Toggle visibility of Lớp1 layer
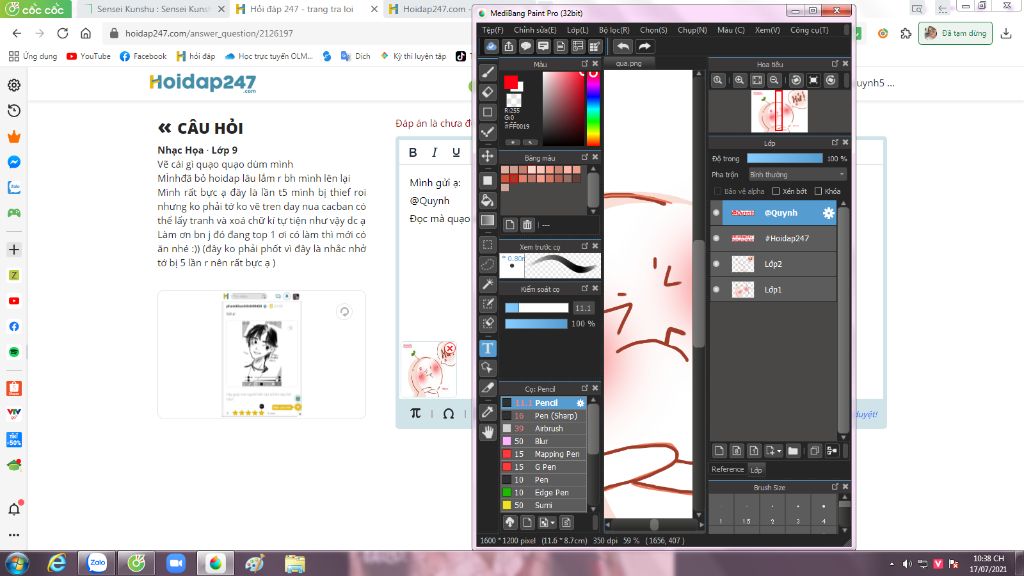Image resolution: width=1024 pixels, height=576 pixels. coord(716,289)
